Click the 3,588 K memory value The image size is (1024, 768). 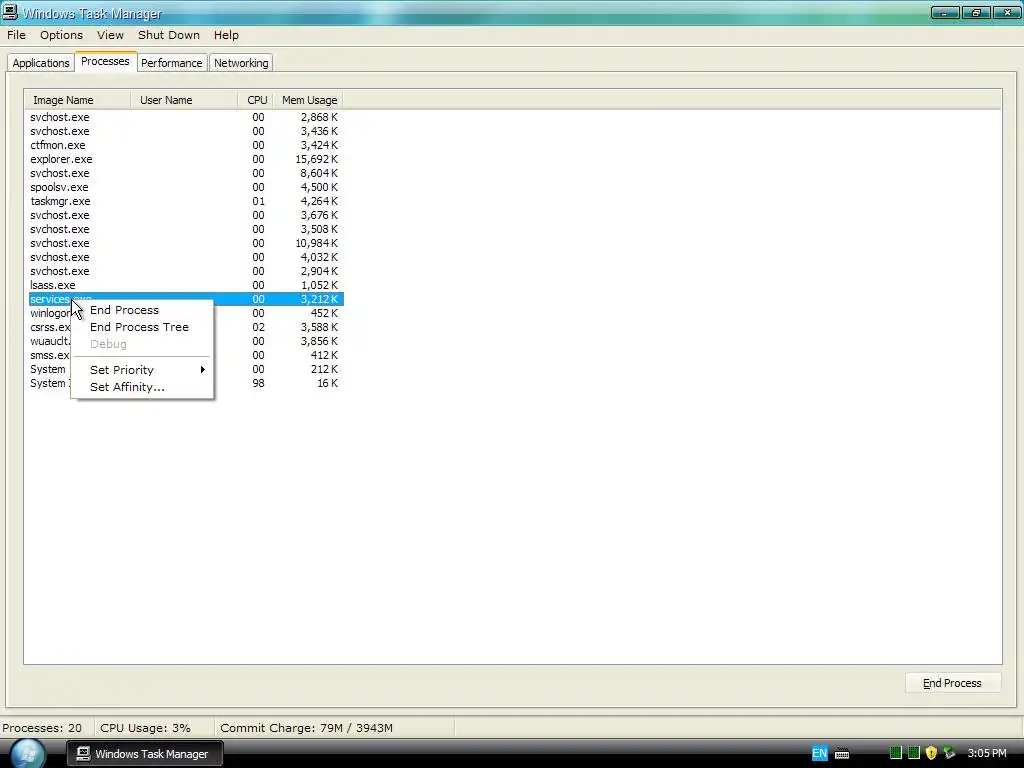(x=319, y=327)
